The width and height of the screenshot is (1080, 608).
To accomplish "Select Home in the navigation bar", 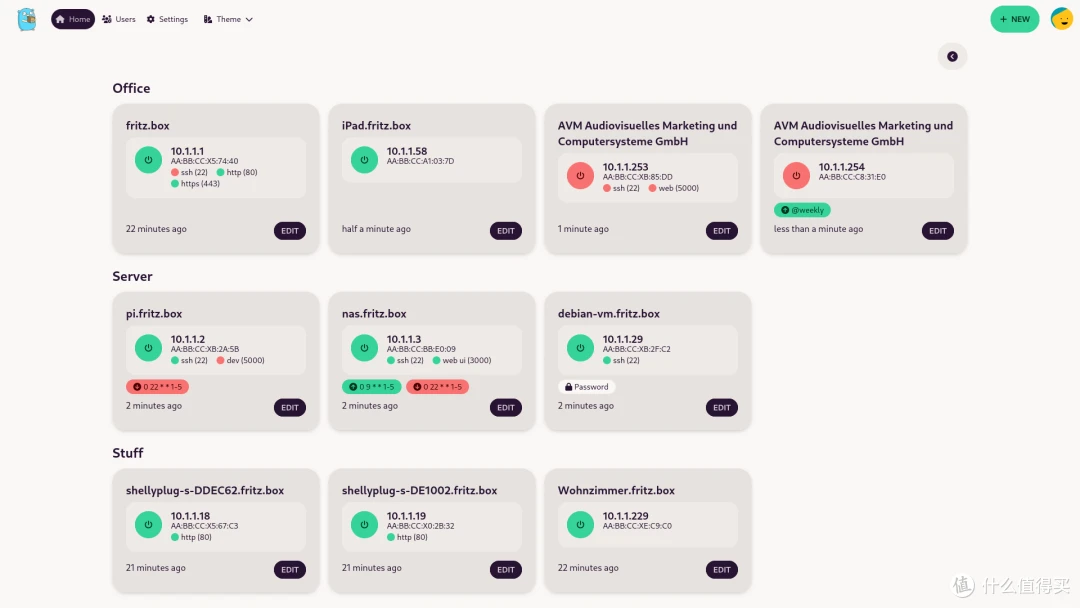I will [x=72, y=18].
